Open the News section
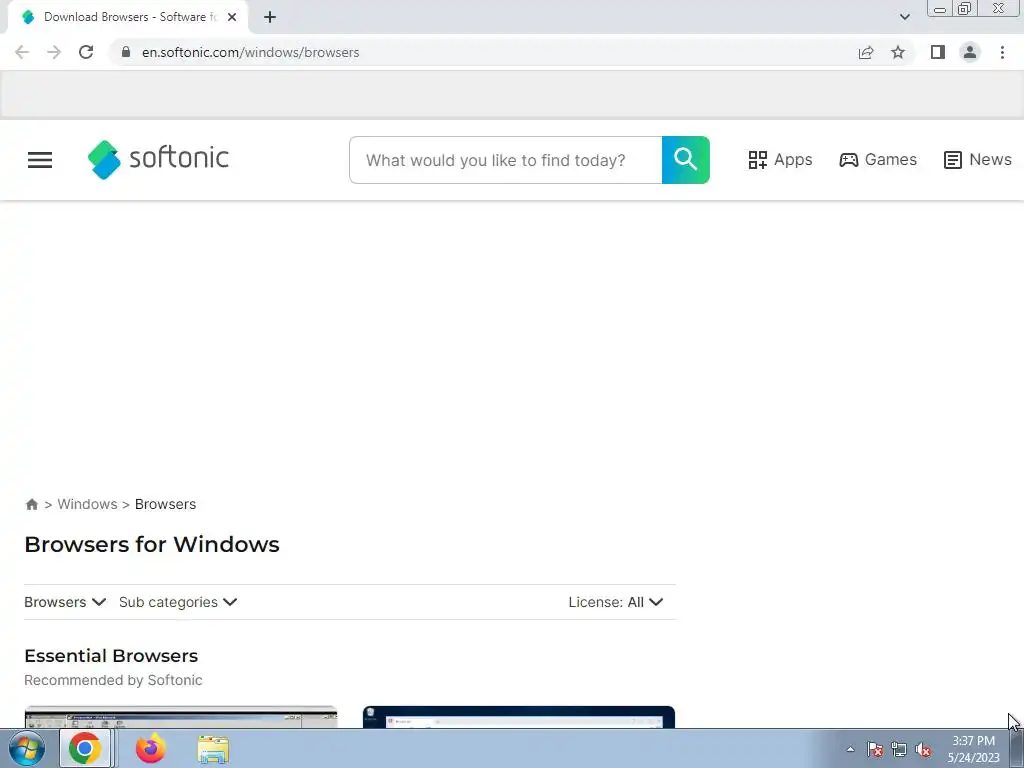Viewport: 1024px width, 768px height. click(x=978, y=160)
